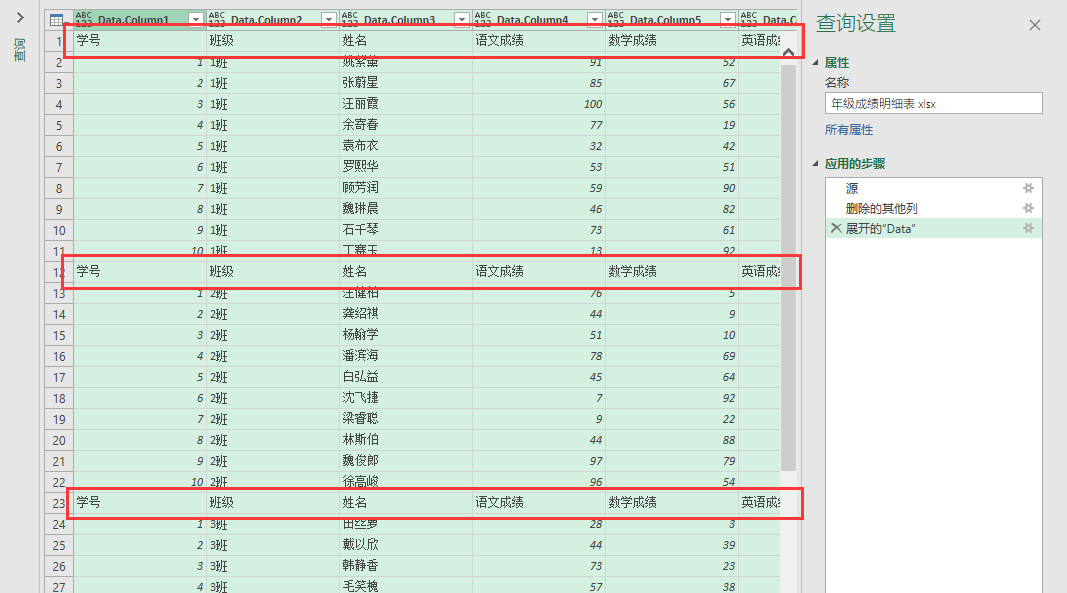This screenshot has width=1067, height=593.
Task: Open filter dropdown for Data.Column2
Action: (328, 19)
